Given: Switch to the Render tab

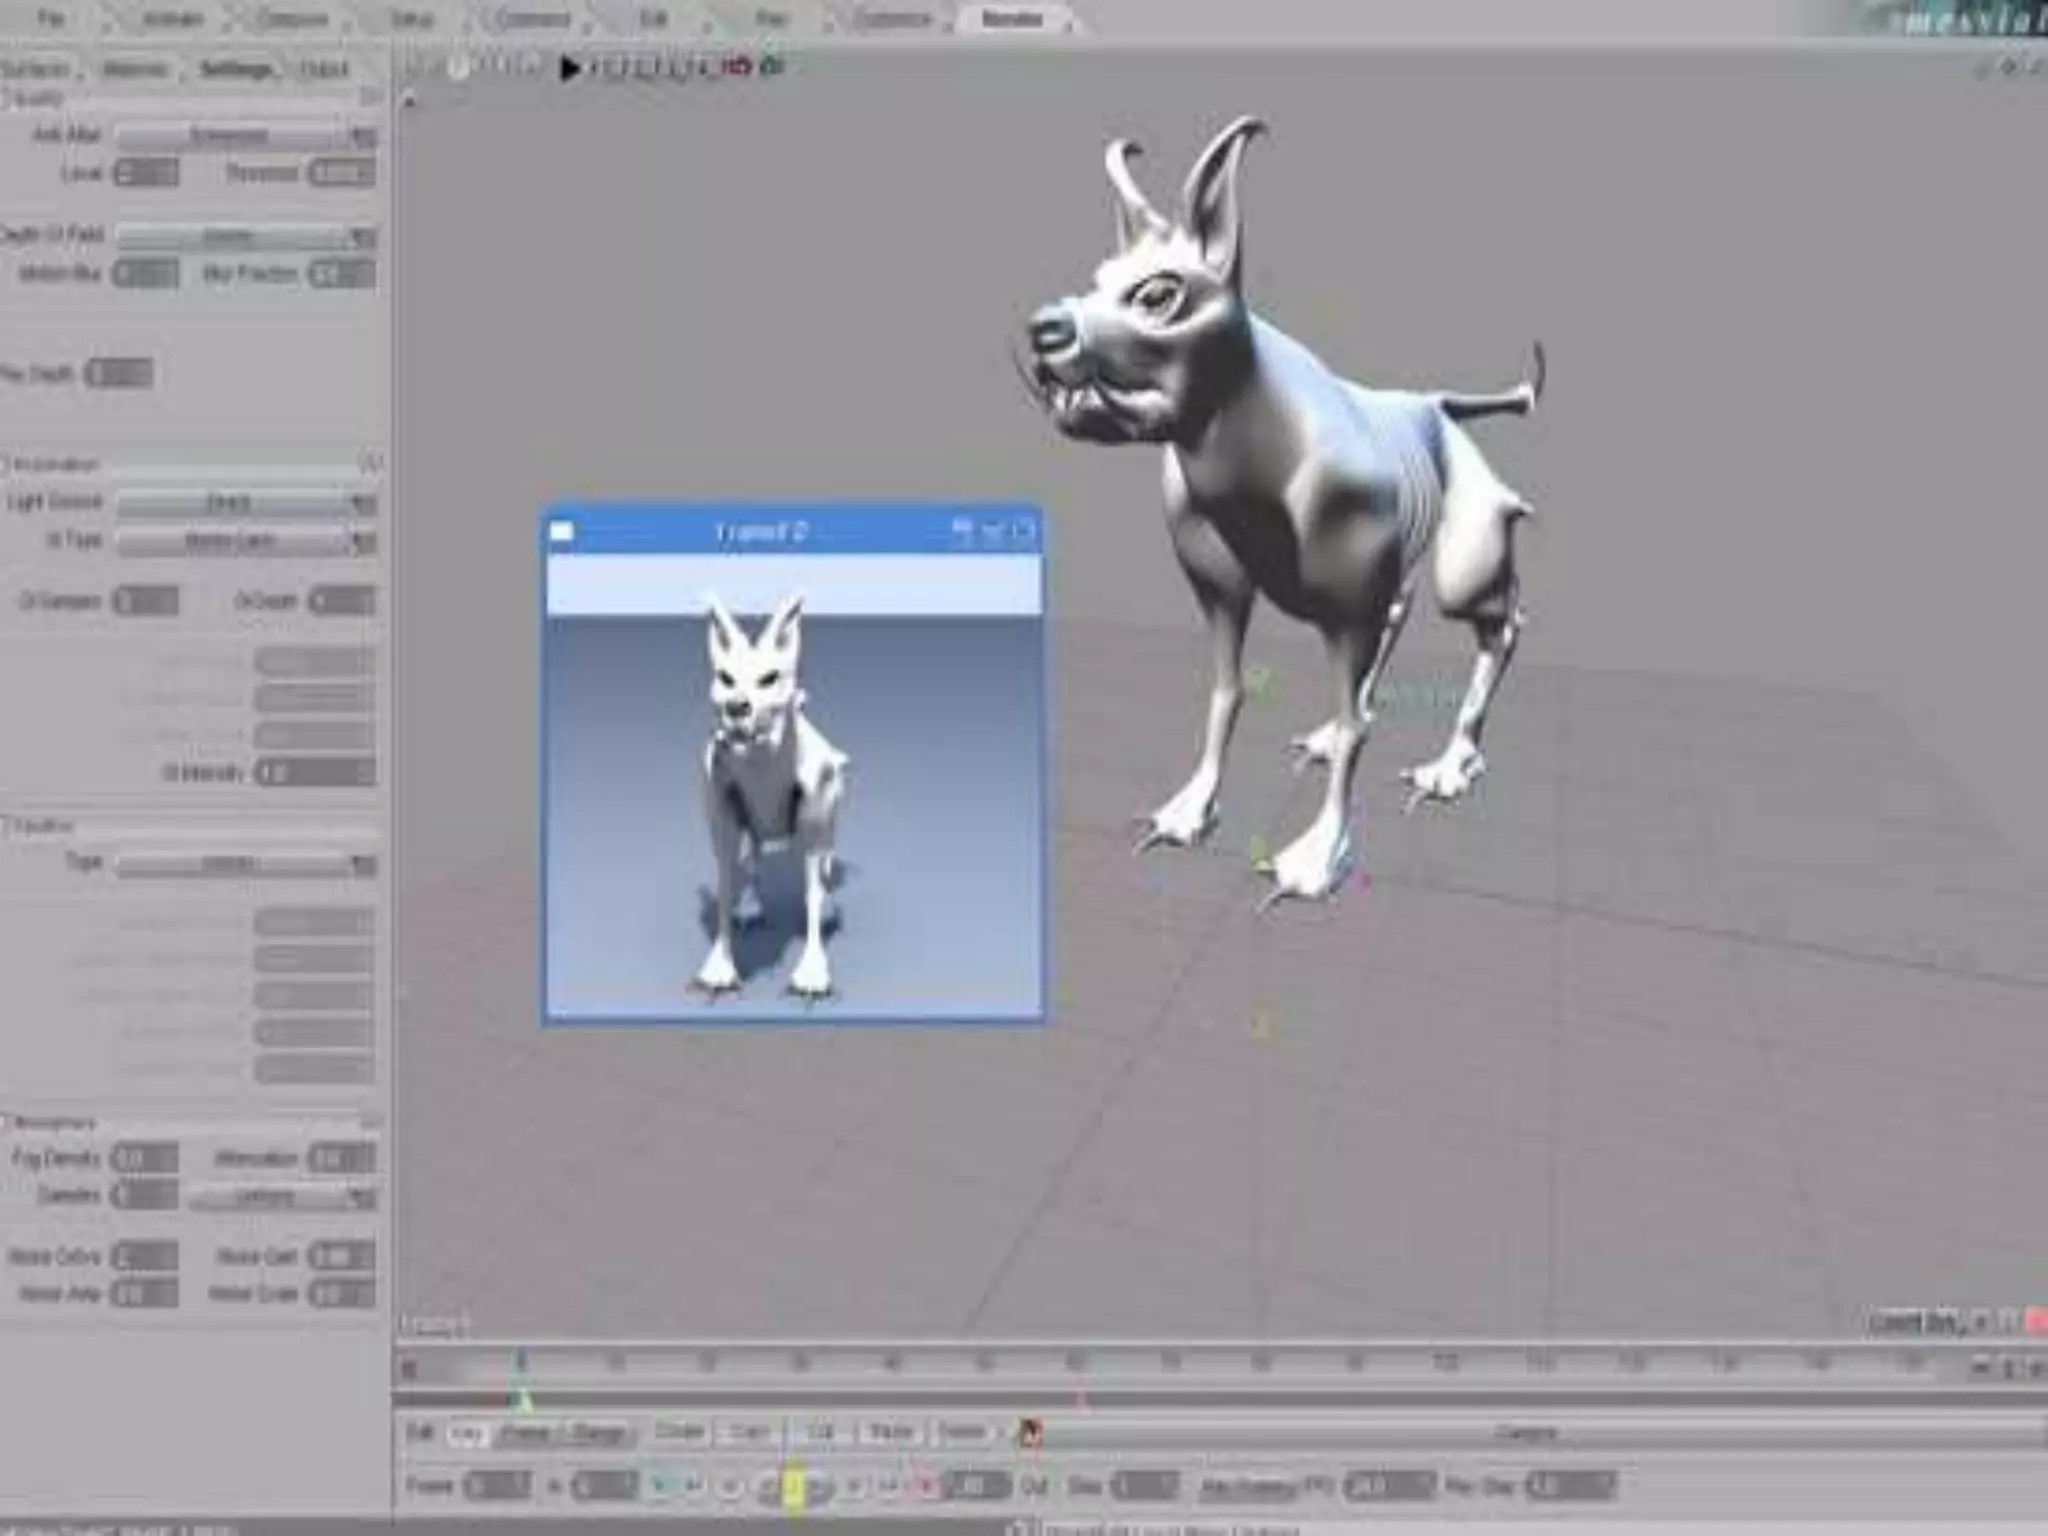Looking at the screenshot, I should [x=1011, y=19].
